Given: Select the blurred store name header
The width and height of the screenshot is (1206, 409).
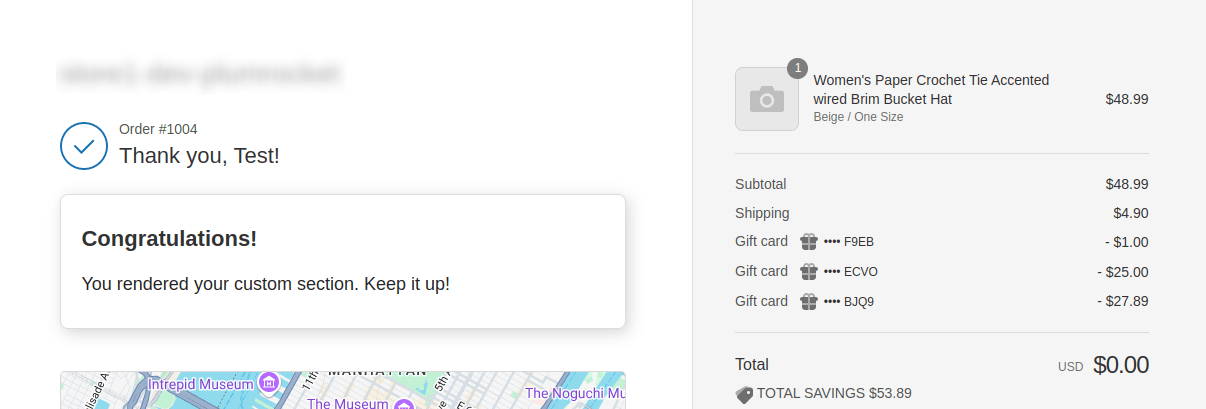Looking at the screenshot, I should [x=201, y=73].
